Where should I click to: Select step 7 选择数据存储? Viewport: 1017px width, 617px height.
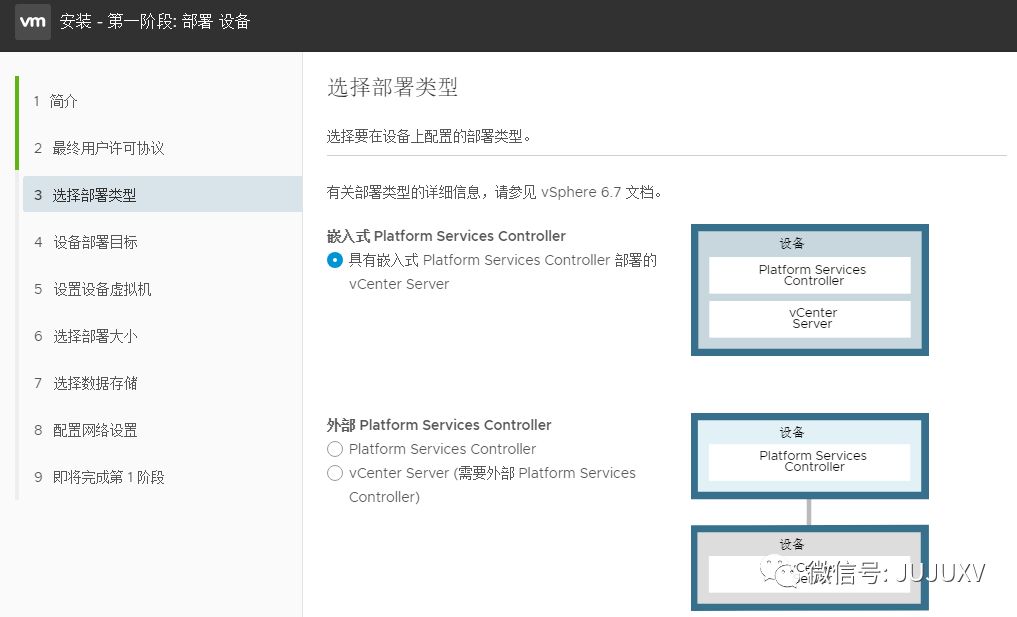[x=95, y=383]
